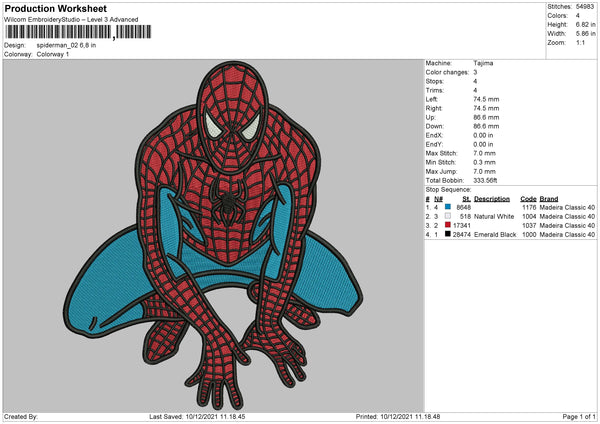The height and width of the screenshot is (424, 600).
Task: Click the 'Page 1 of 1' footer text
Action: 579,416
